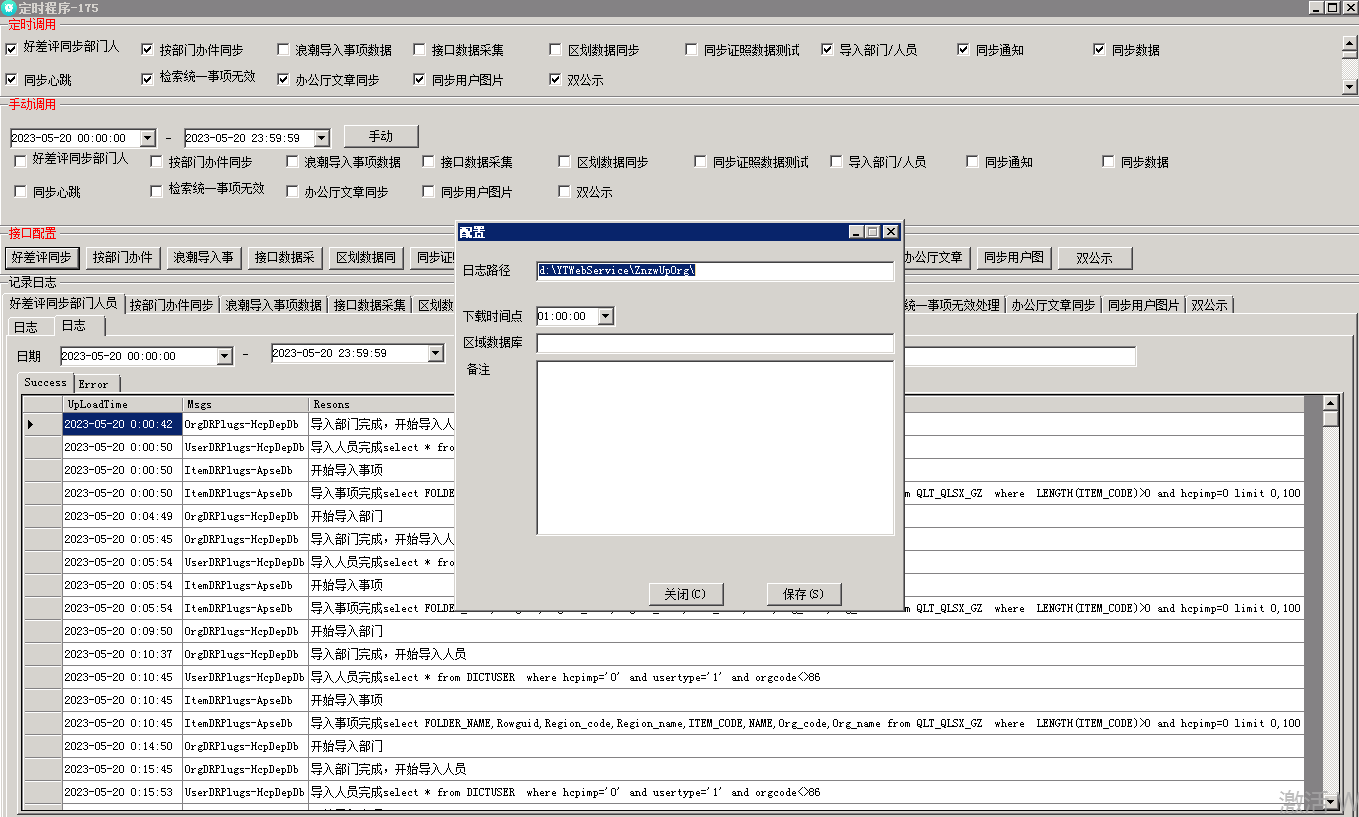Click the 定时调用 section's scroll-up arrow
The image size is (1359, 817).
pos(1349,43)
